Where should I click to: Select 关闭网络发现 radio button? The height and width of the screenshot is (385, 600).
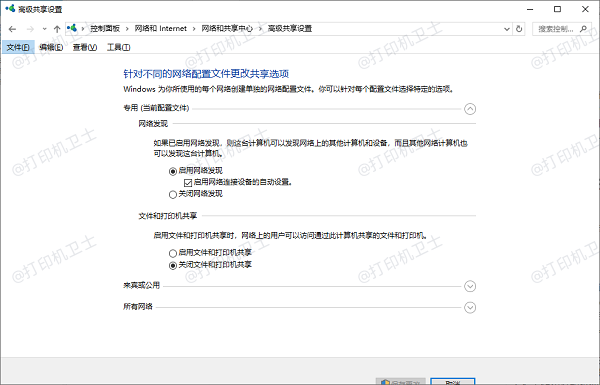(x=173, y=194)
